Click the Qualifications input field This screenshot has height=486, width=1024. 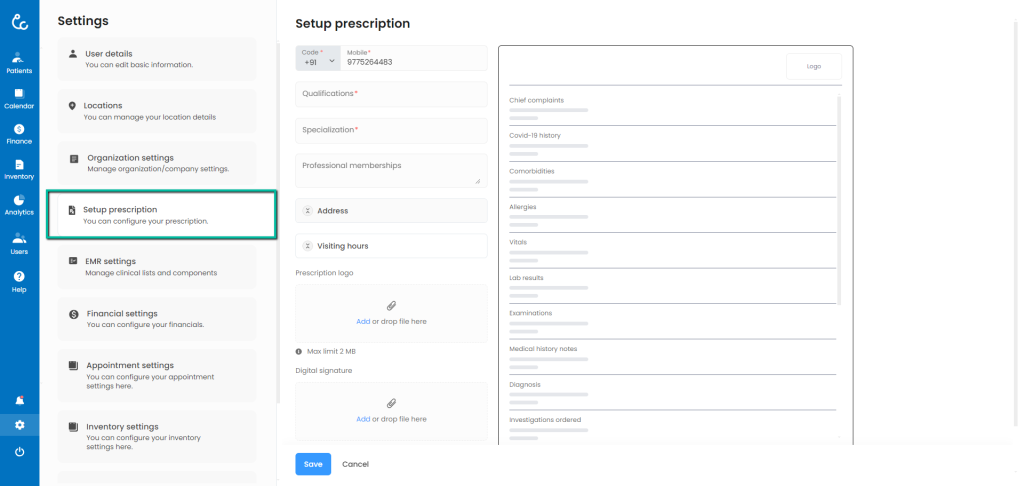[391, 94]
